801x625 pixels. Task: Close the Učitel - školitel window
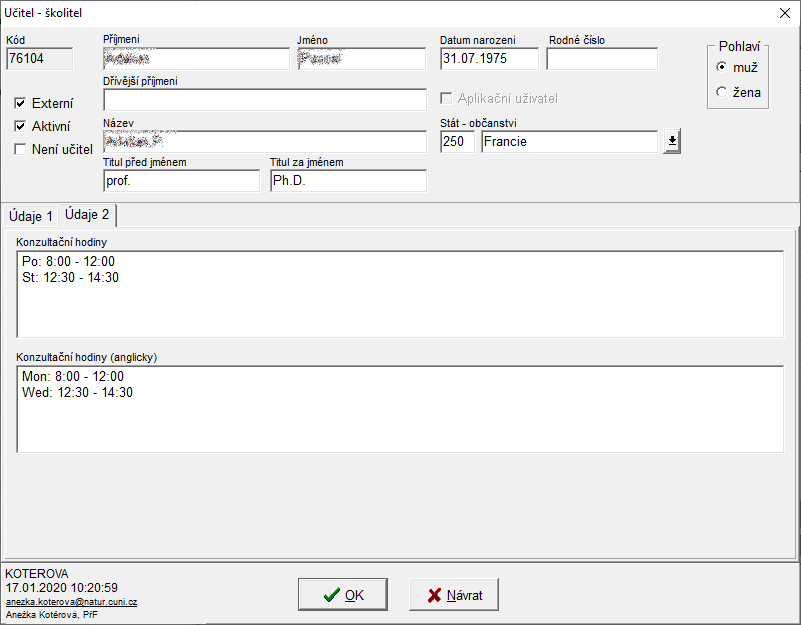point(783,13)
